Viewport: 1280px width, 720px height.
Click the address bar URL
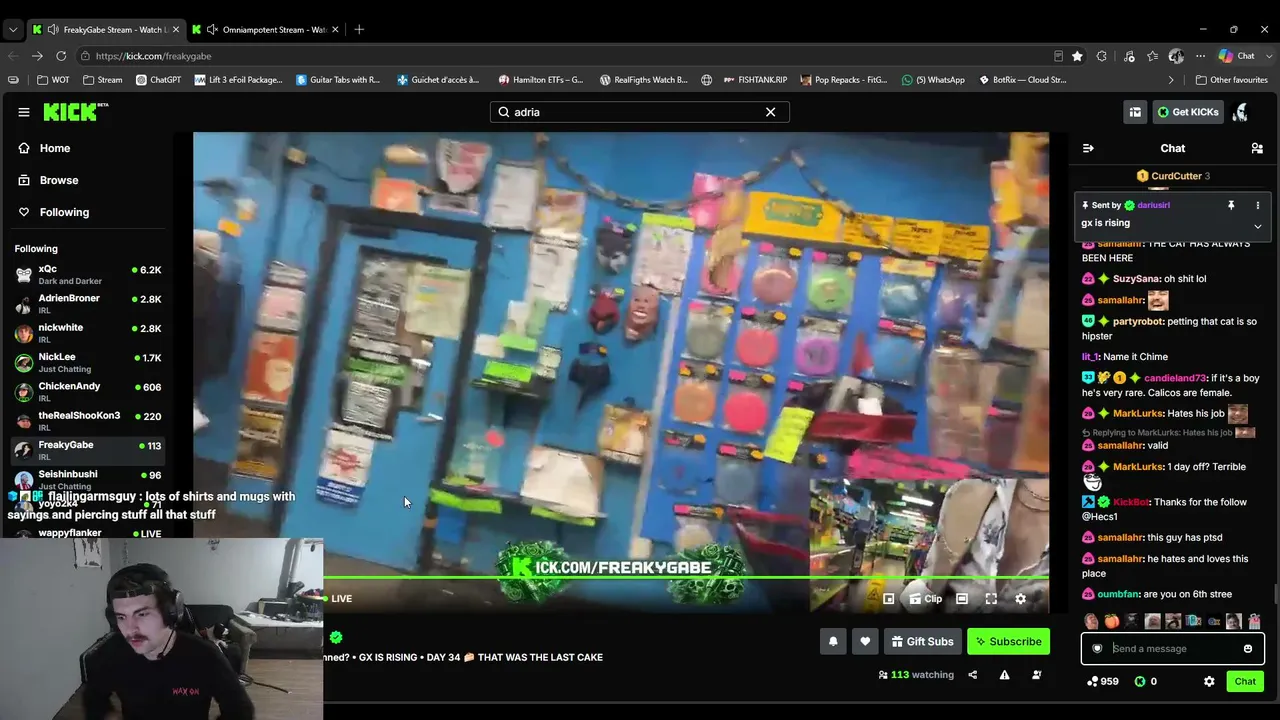(153, 56)
